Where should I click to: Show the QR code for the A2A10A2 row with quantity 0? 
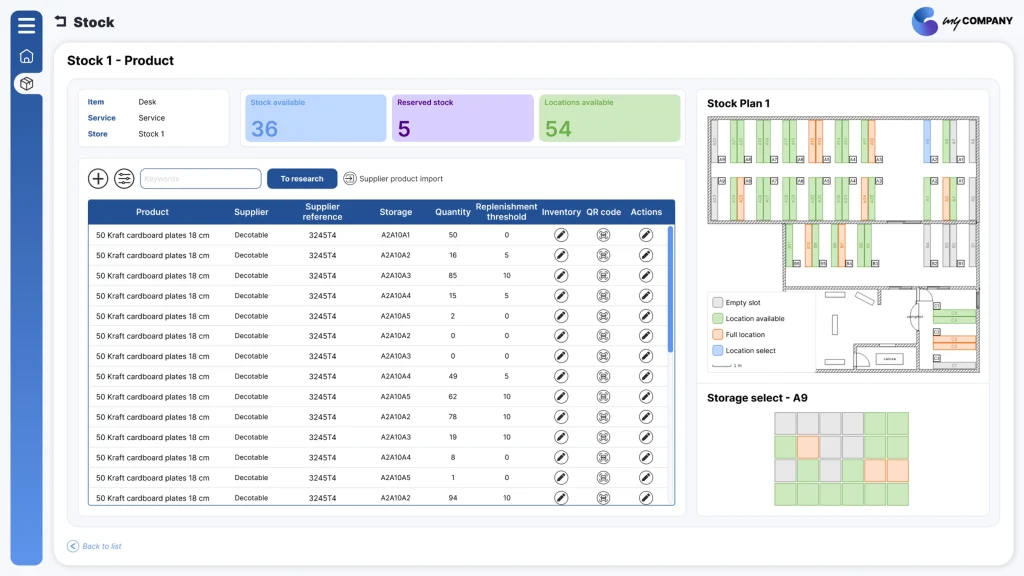[x=603, y=336]
